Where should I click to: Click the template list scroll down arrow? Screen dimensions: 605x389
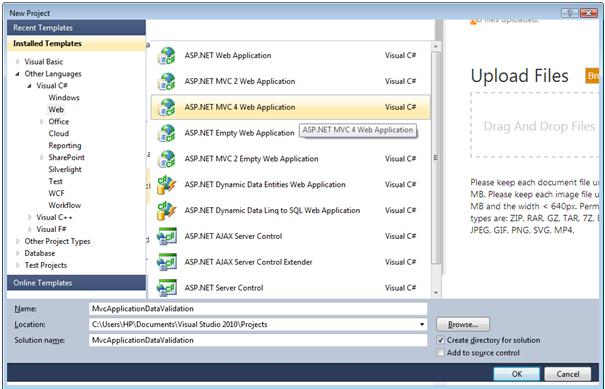coord(436,293)
